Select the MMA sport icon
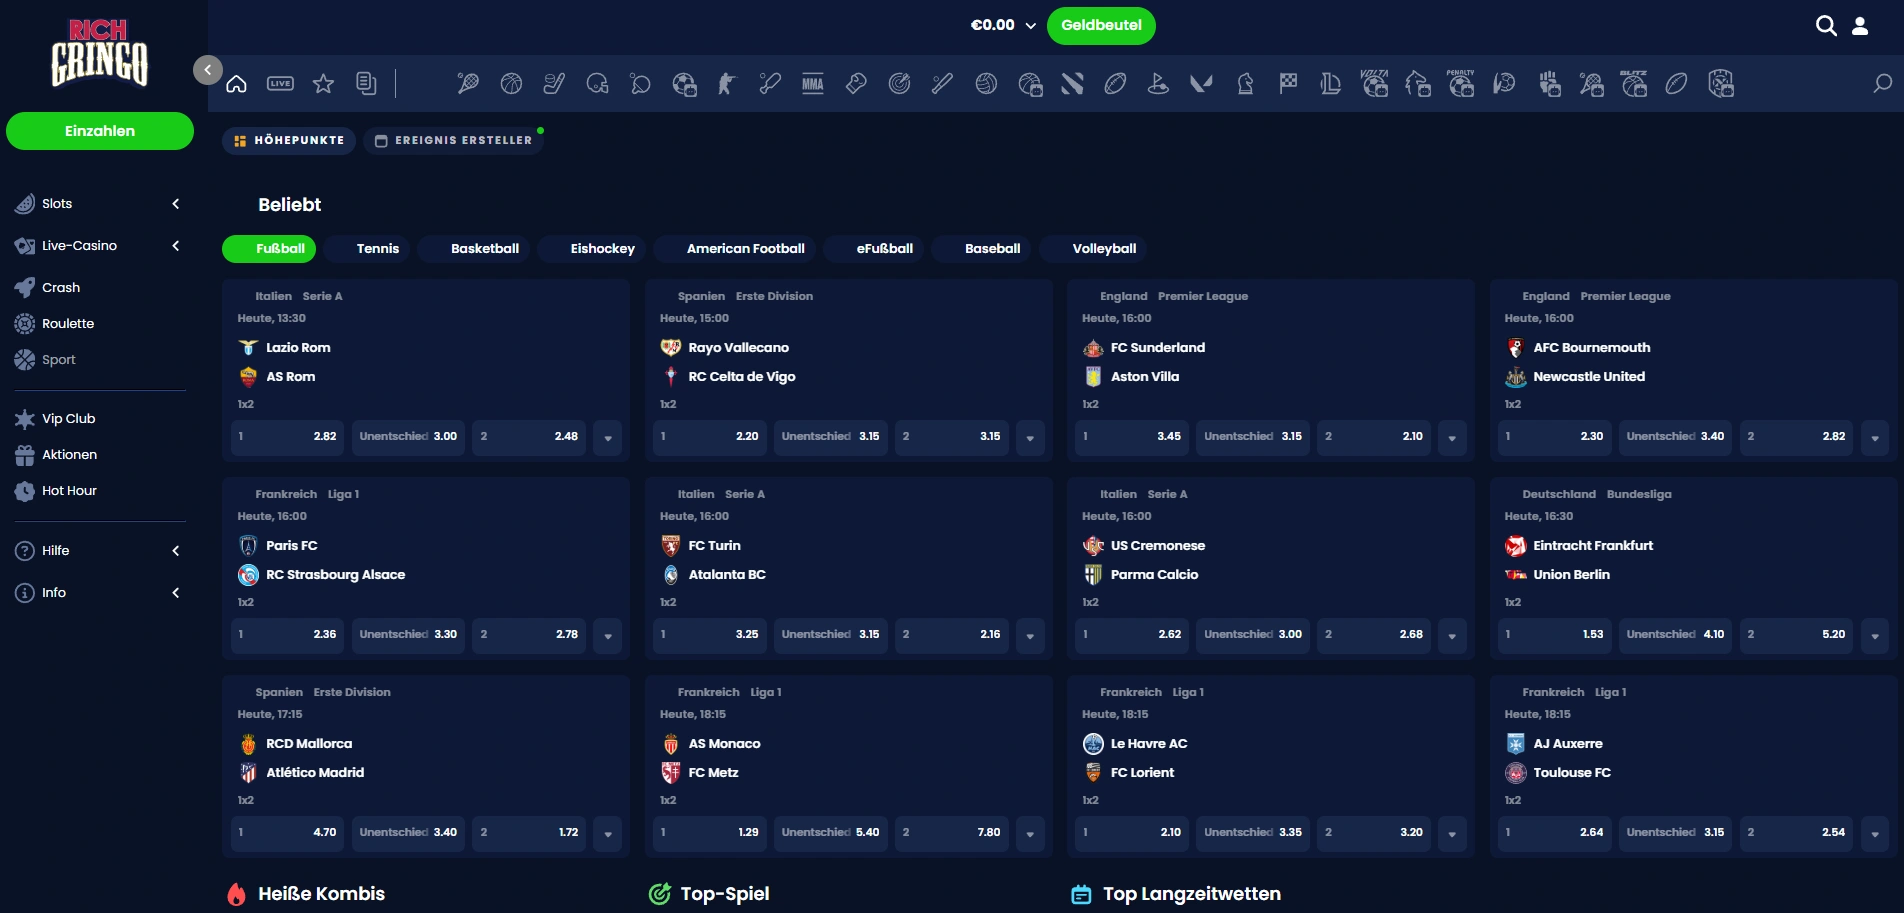 pos(813,84)
